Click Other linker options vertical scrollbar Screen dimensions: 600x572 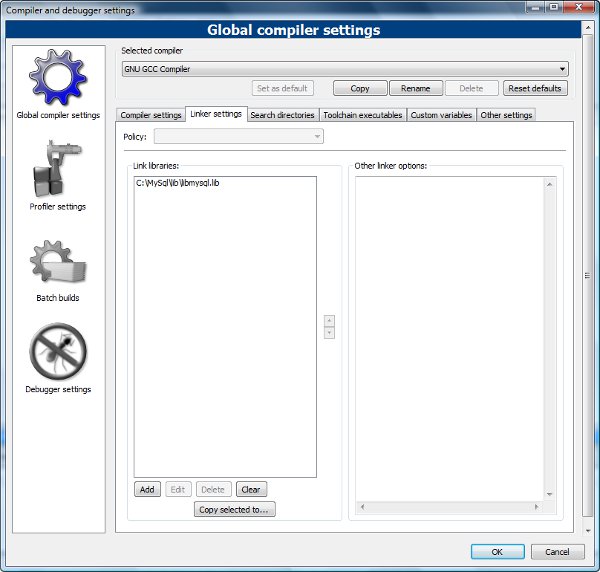pyautogui.click(x=549, y=338)
